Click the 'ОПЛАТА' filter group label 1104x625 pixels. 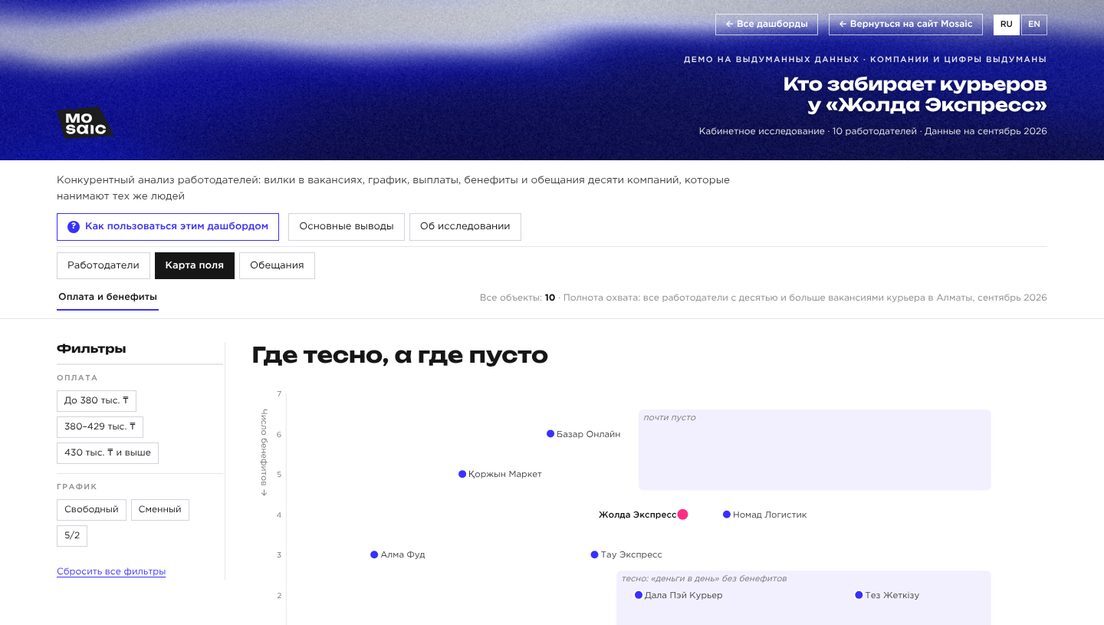(77, 378)
